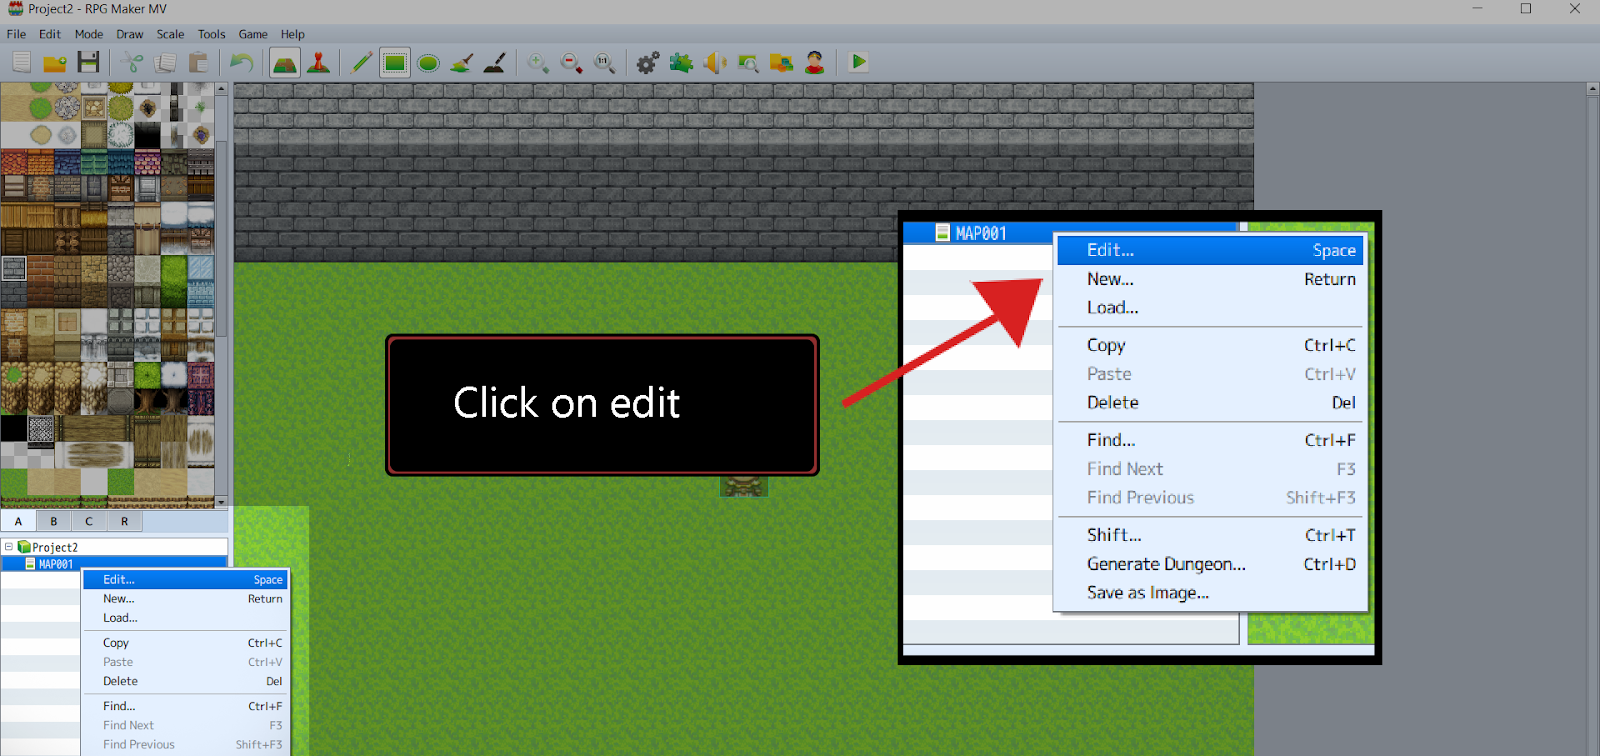The height and width of the screenshot is (756, 1600).
Task: Open the Tools menu
Action: [x=211, y=34]
